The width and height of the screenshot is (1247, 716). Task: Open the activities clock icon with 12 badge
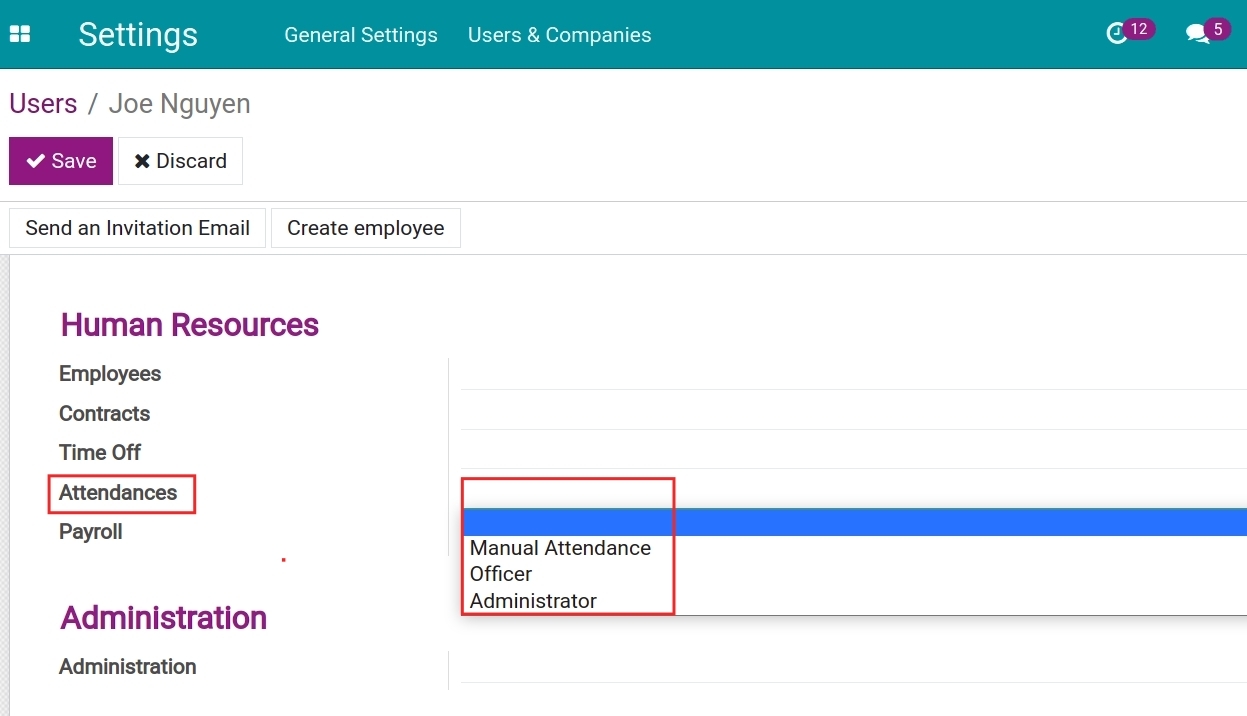click(x=1118, y=34)
